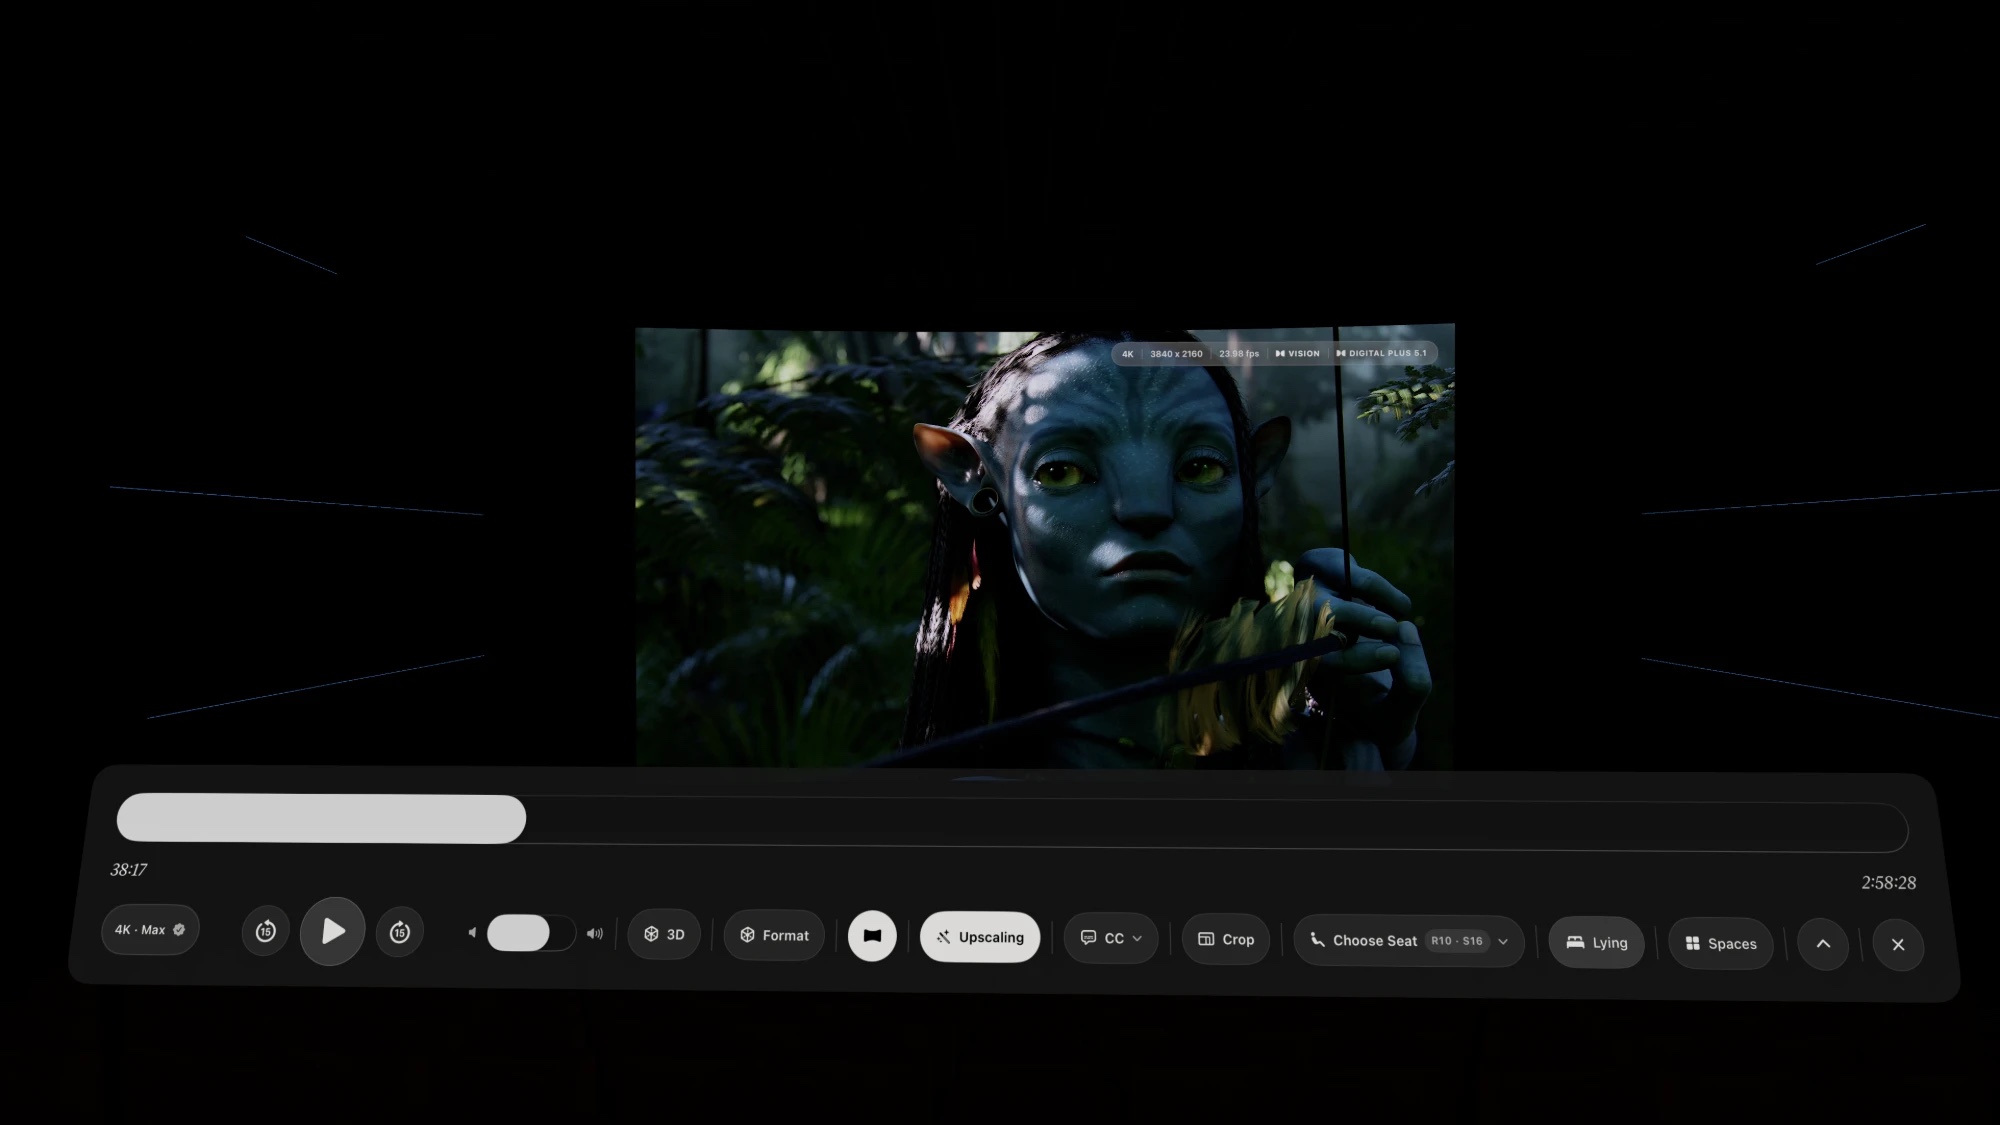The height and width of the screenshot is (1125, 2000).
Task: Open the 4K · Max quality selector
Action: pyautogui.click(x=150, y=930)
